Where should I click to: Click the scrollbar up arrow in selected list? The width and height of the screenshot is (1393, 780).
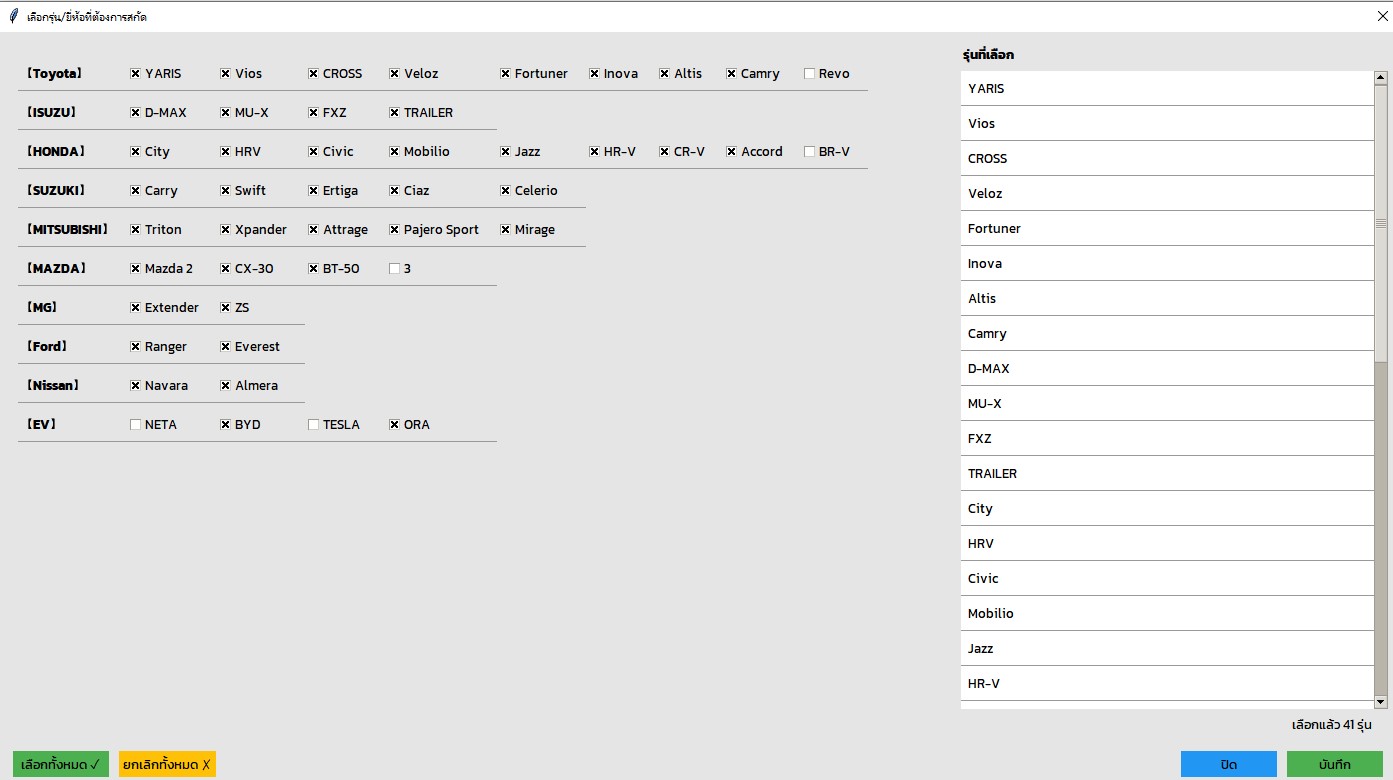pos(1381,78)
